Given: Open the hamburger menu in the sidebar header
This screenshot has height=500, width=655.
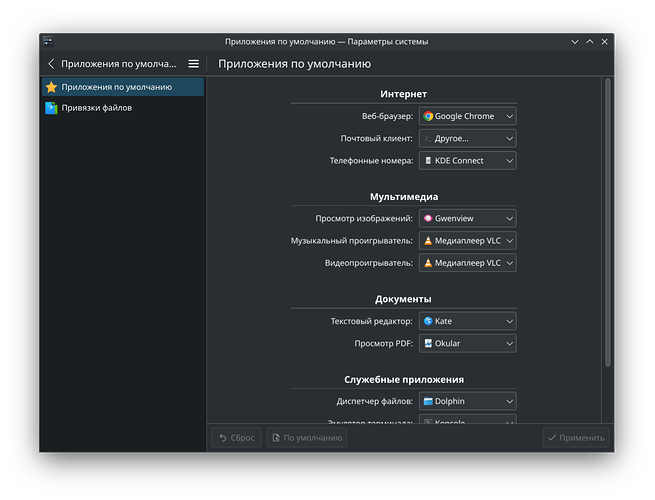Looking at the screenshot, I should pyautogui.click(x=193, y=64).
